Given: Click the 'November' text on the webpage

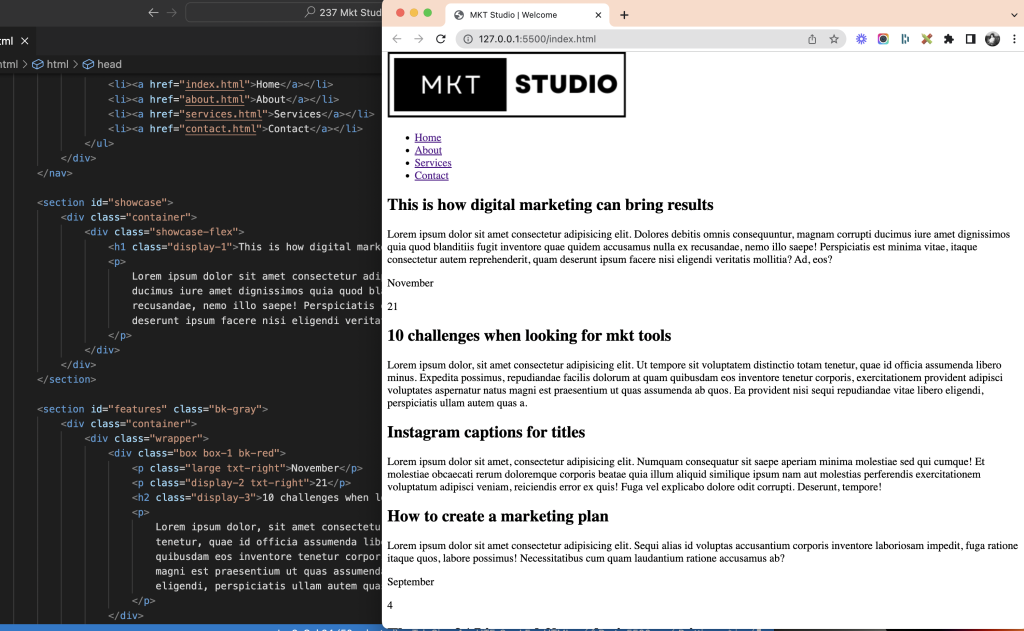Looking at the screenshot, I should point(410,283).
